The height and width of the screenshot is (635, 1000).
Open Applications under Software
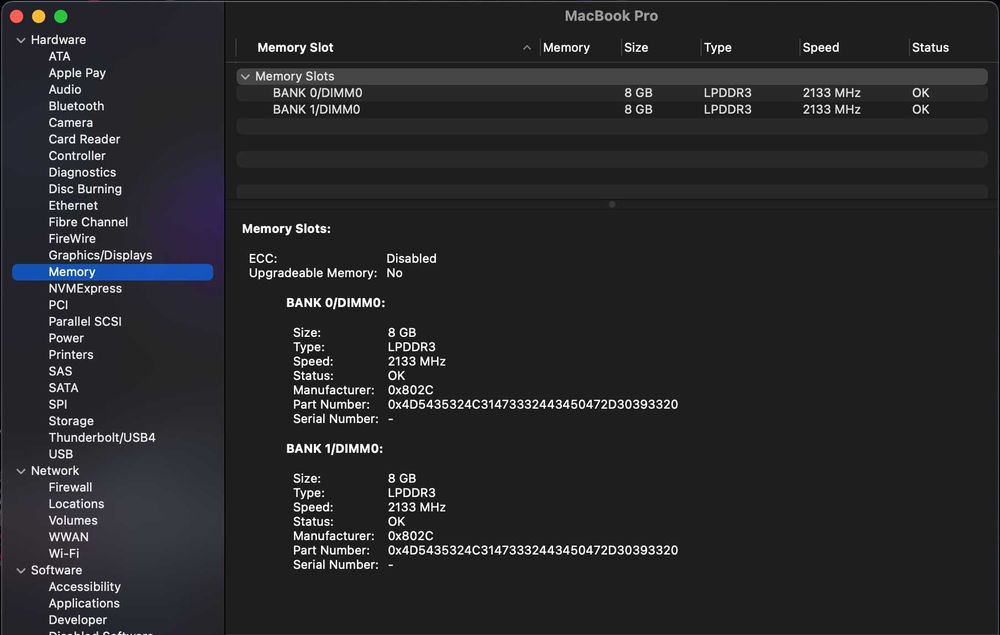[84, 603]
